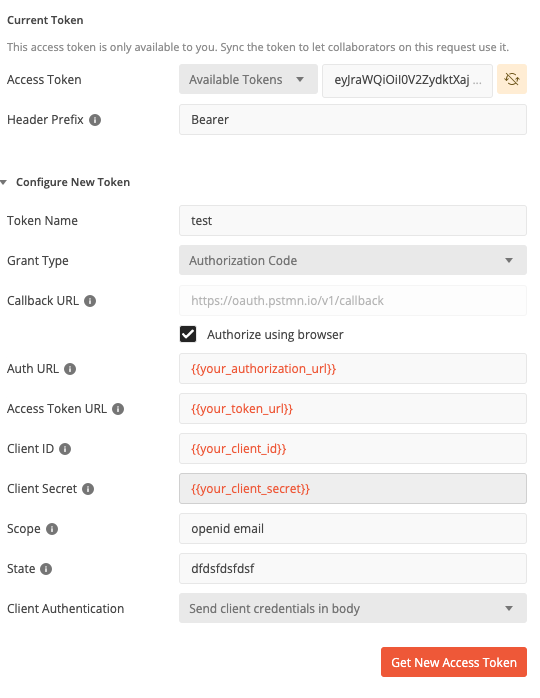Click the Scope info icon
This screenshot has width=540, height=698.
point(52,529)
